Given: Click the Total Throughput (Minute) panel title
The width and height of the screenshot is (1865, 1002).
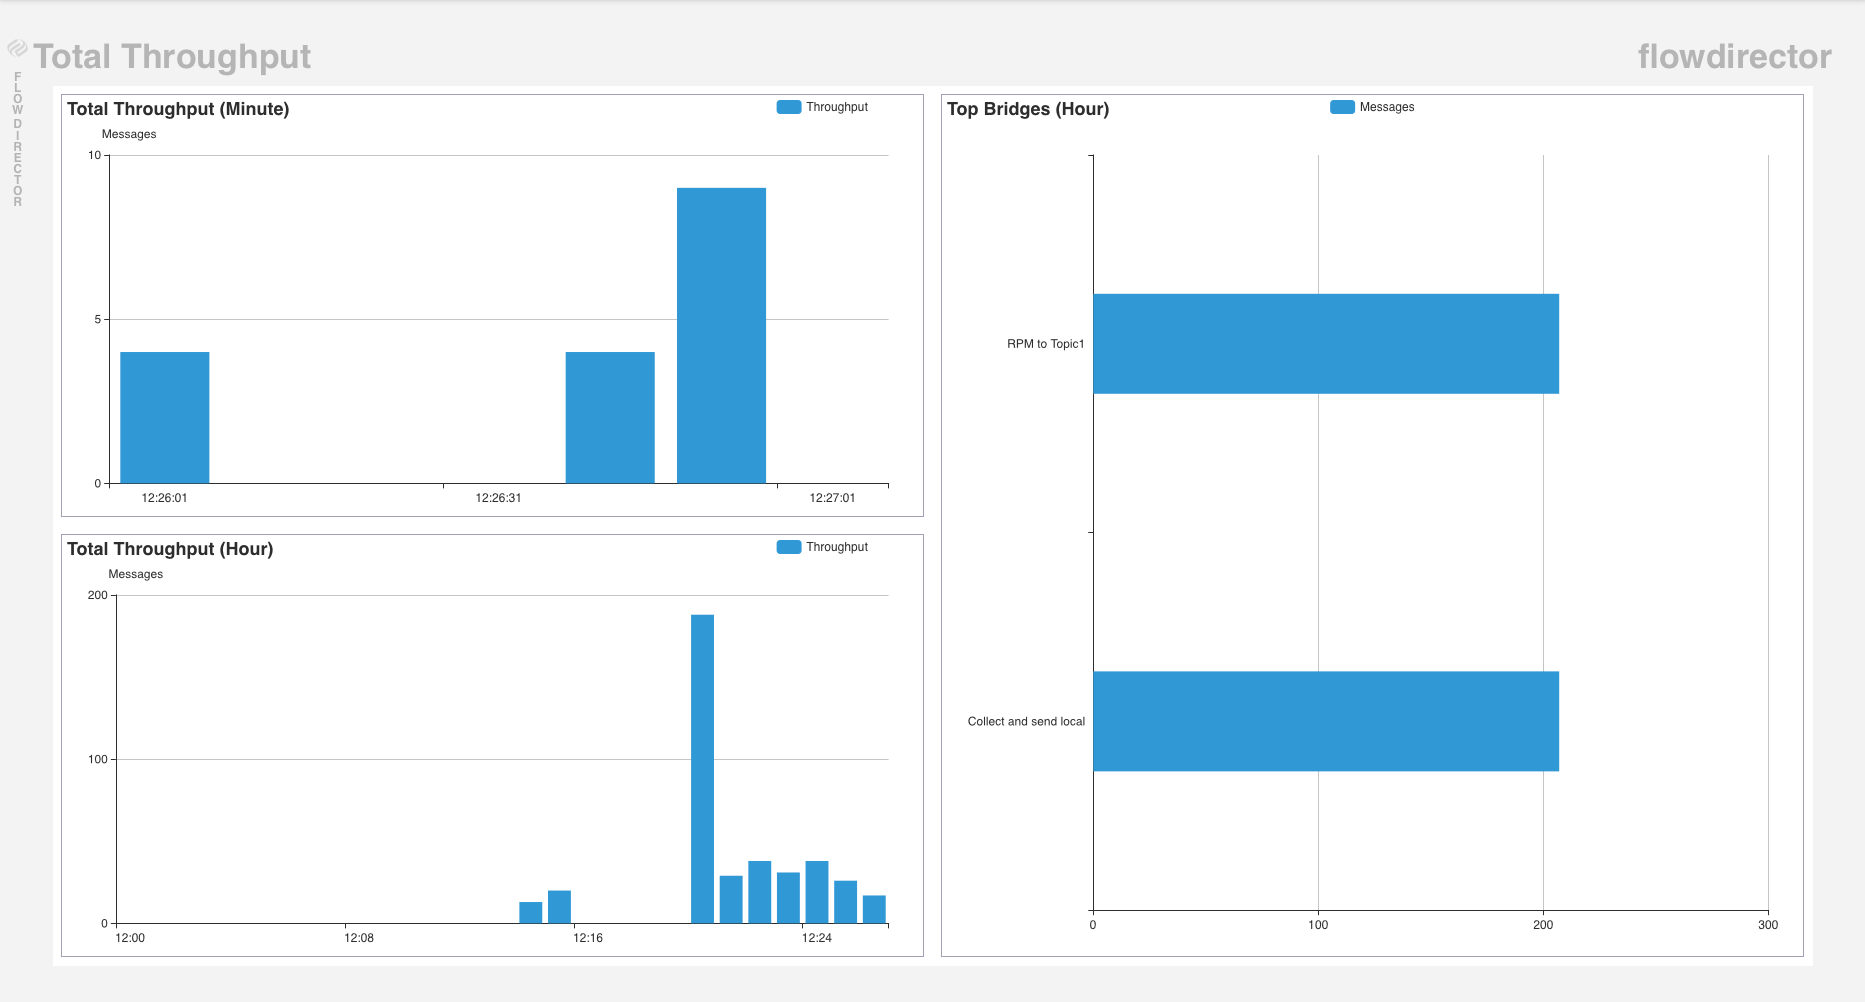Looking at the screenshot, I should tap(178, 109).
